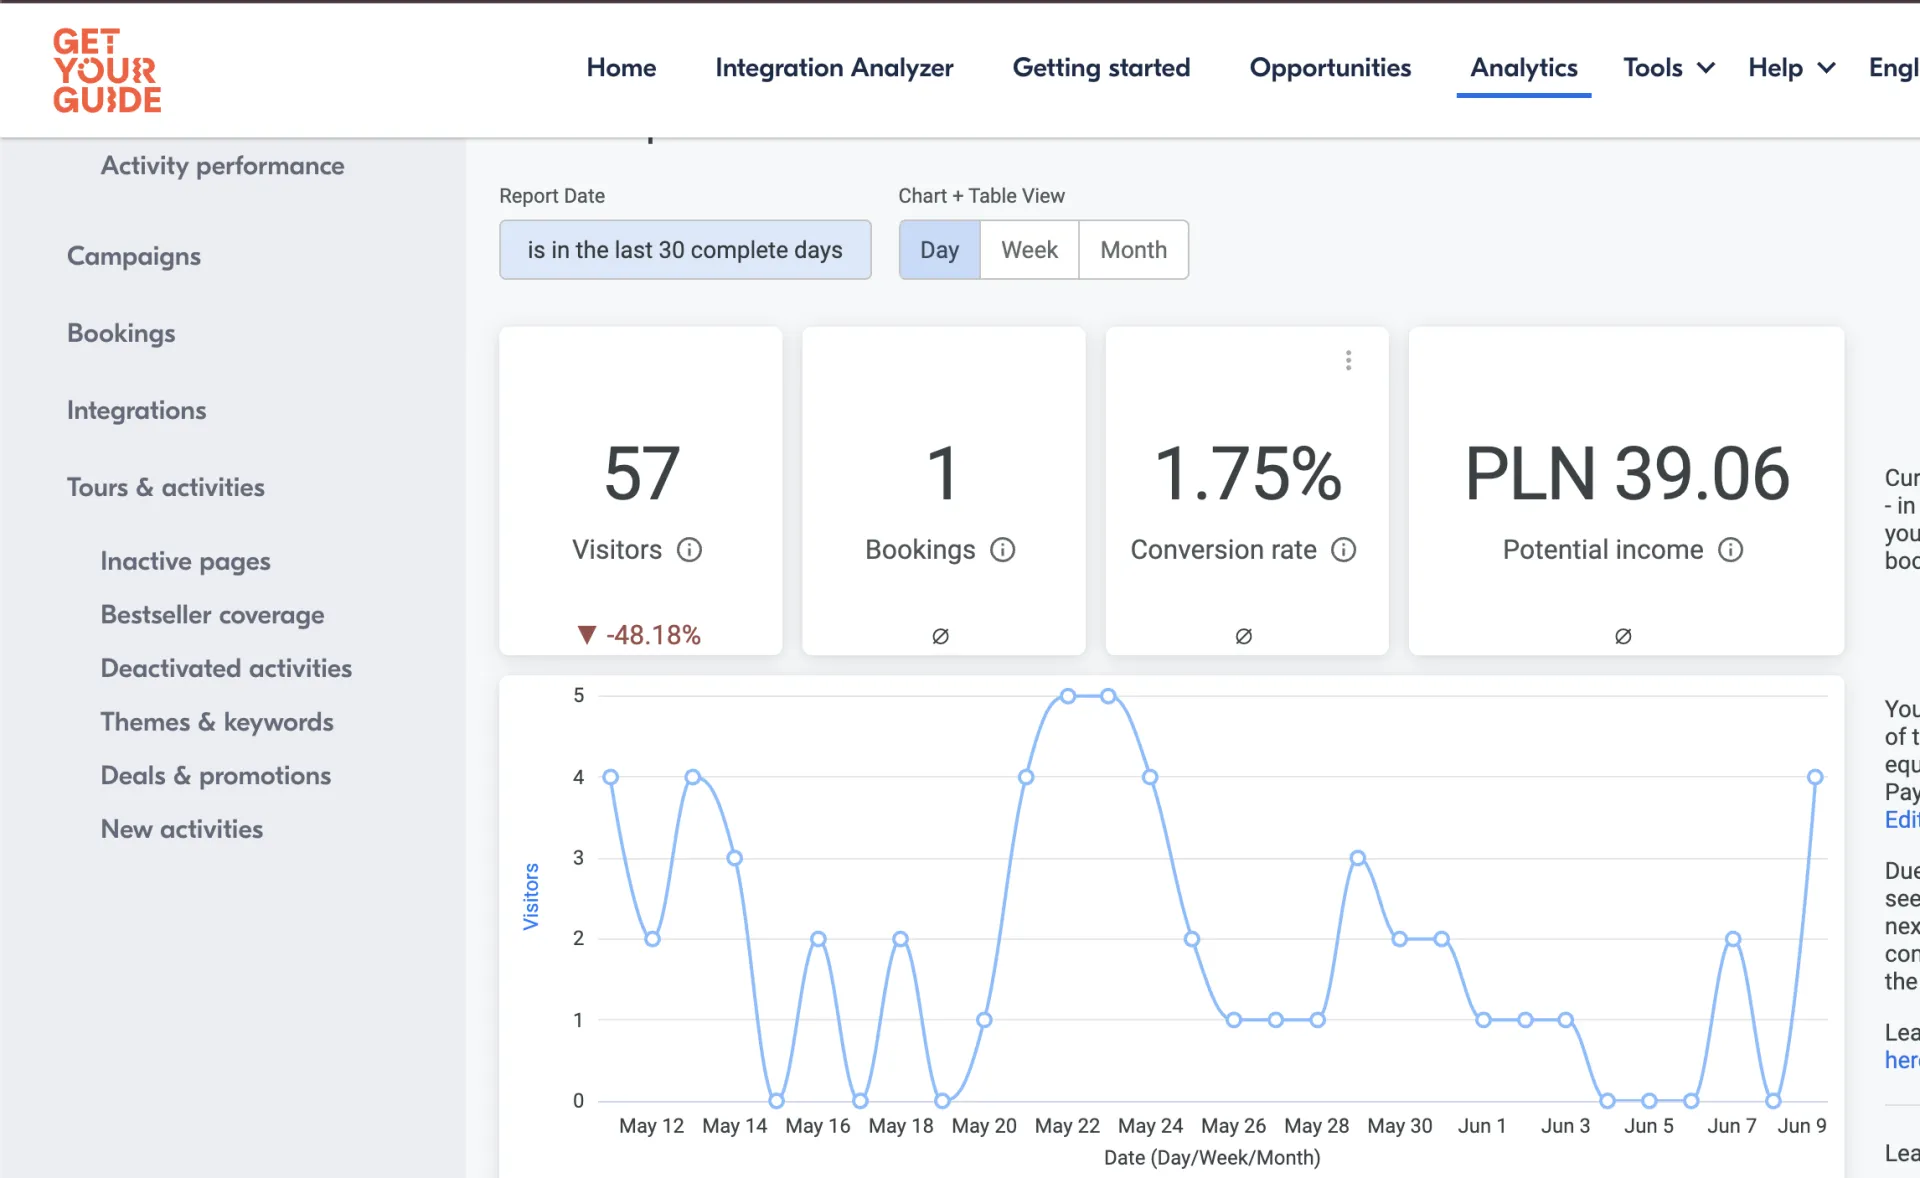Select Day chart view

coord(939,250)
